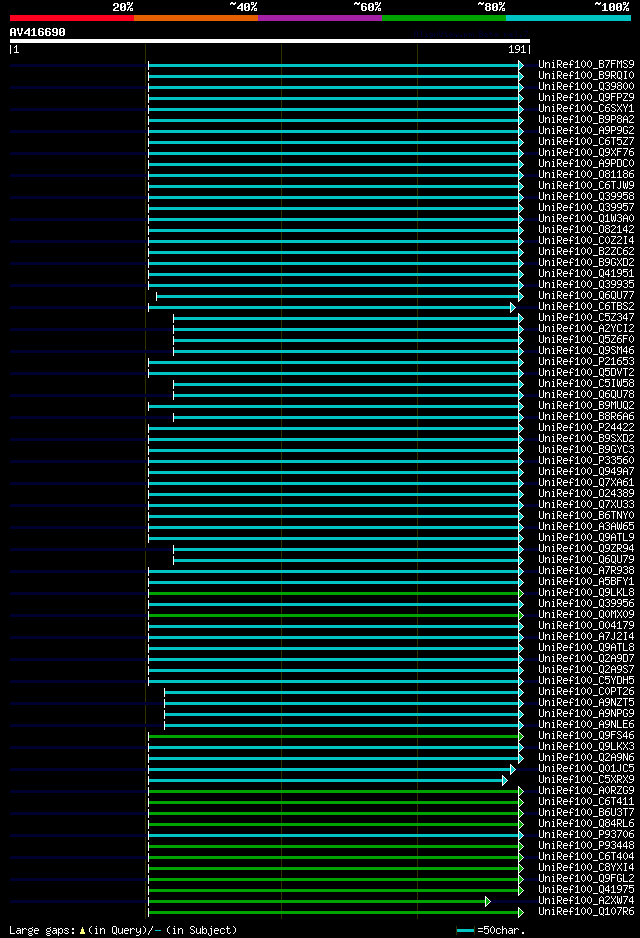Open hit UniRef100_B9RQI0
Screen dimensions: 640x938
tap(586, 75)
